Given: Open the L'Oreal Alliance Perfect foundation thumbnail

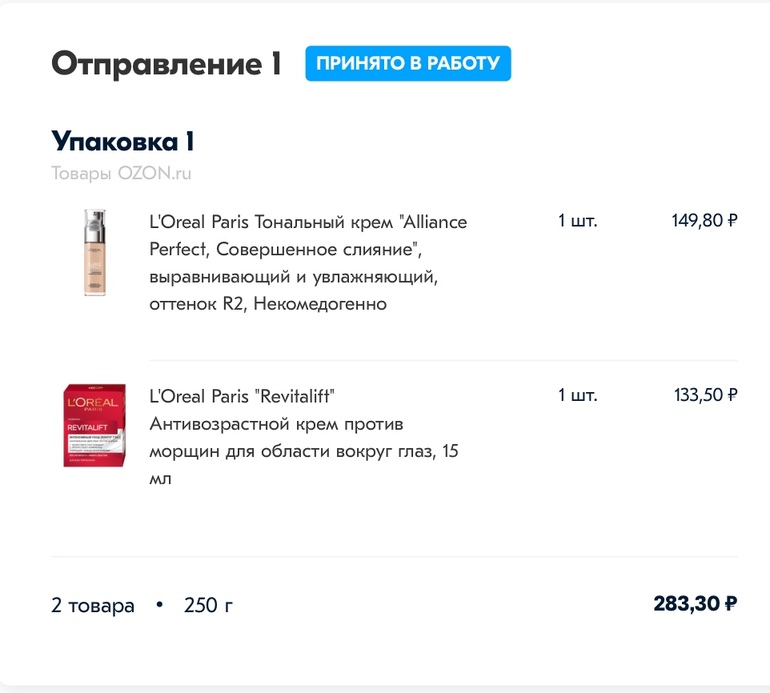Looking at the screenshot, I should click(x=94, y=253).
